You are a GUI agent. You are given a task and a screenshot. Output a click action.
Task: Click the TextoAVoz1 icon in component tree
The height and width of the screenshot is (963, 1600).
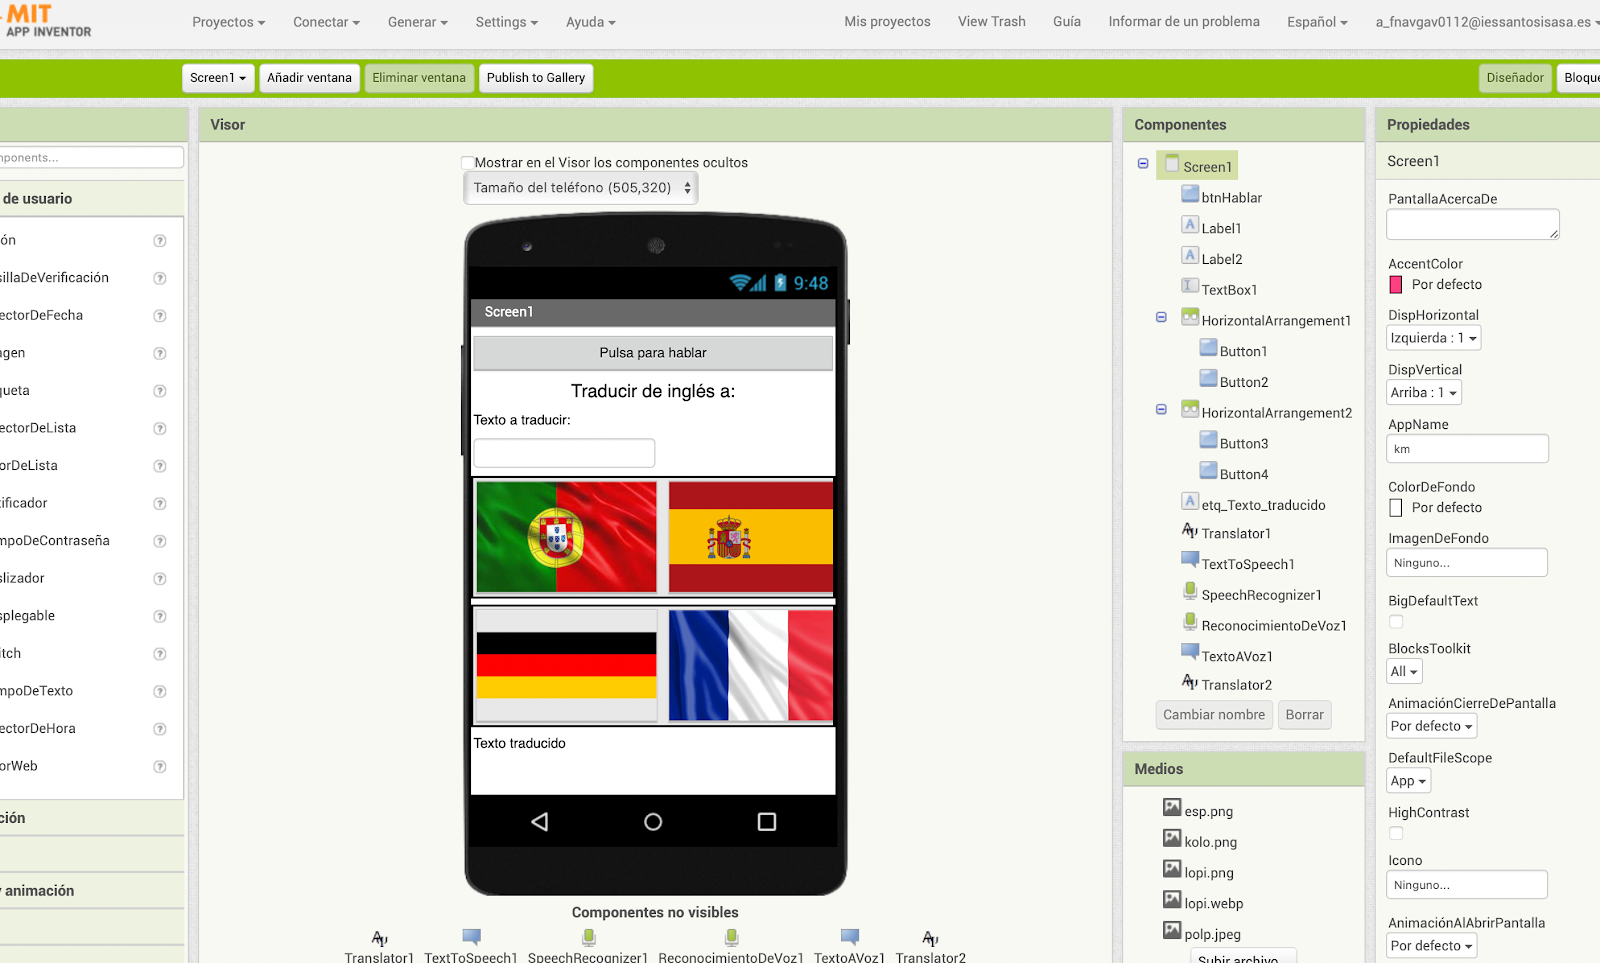[x=1190, y=653]
